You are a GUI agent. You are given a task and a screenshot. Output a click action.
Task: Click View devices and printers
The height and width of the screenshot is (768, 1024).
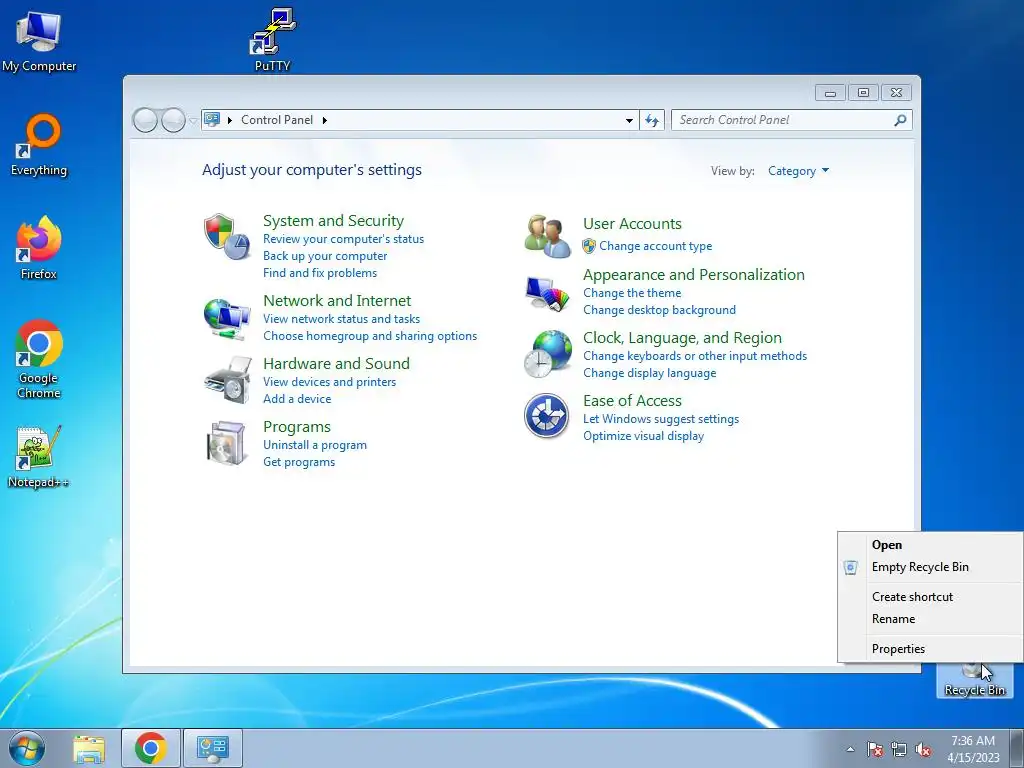coord(329,382)
